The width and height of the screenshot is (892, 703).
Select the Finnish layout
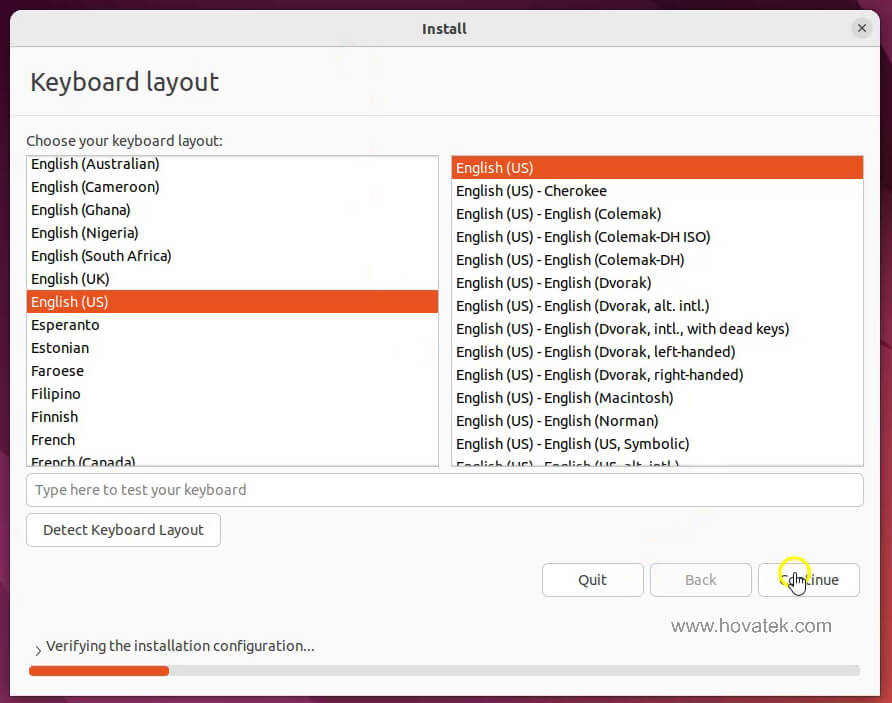coord(54,416)
